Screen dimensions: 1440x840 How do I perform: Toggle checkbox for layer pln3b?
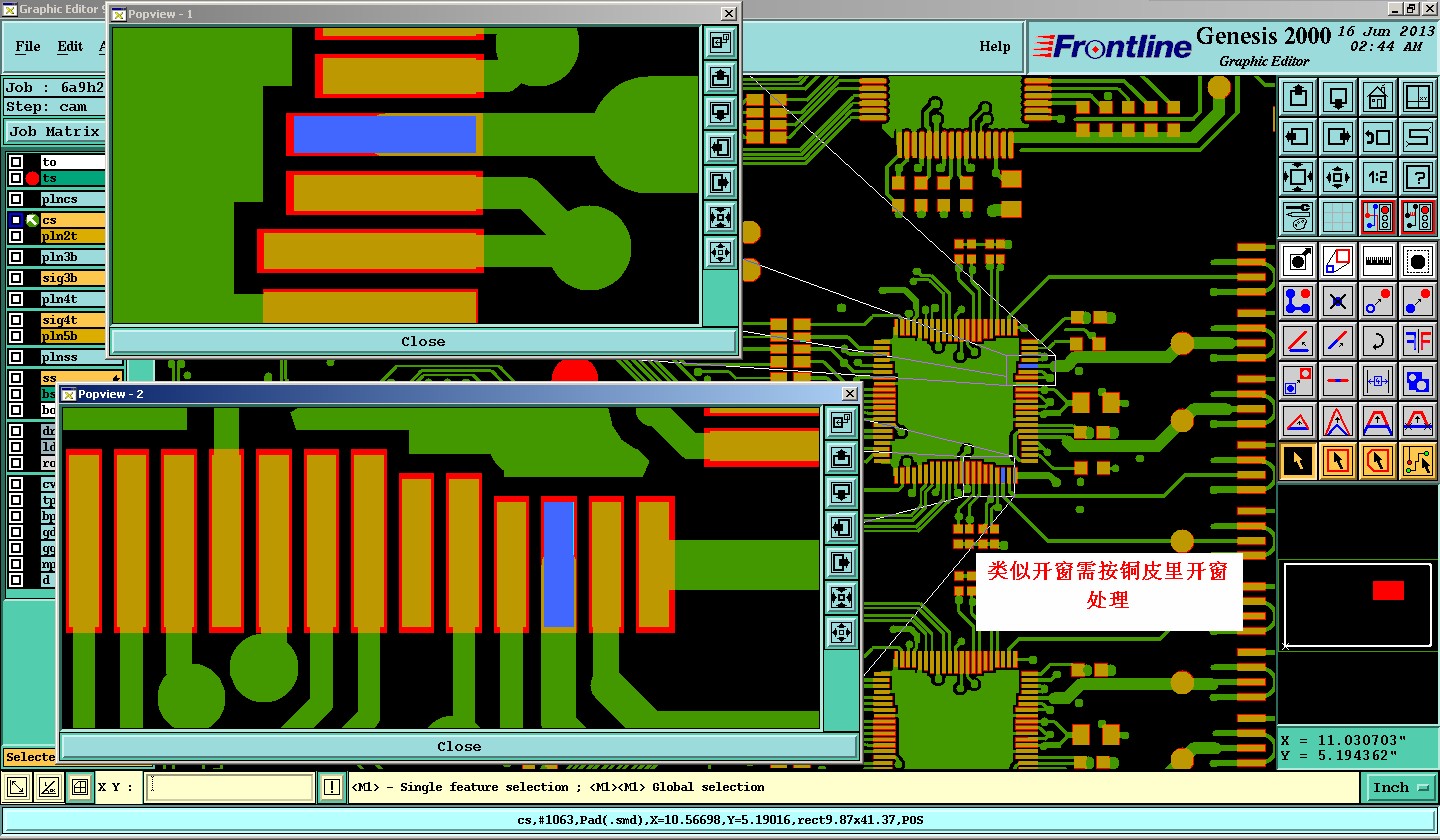pos(16,257)
